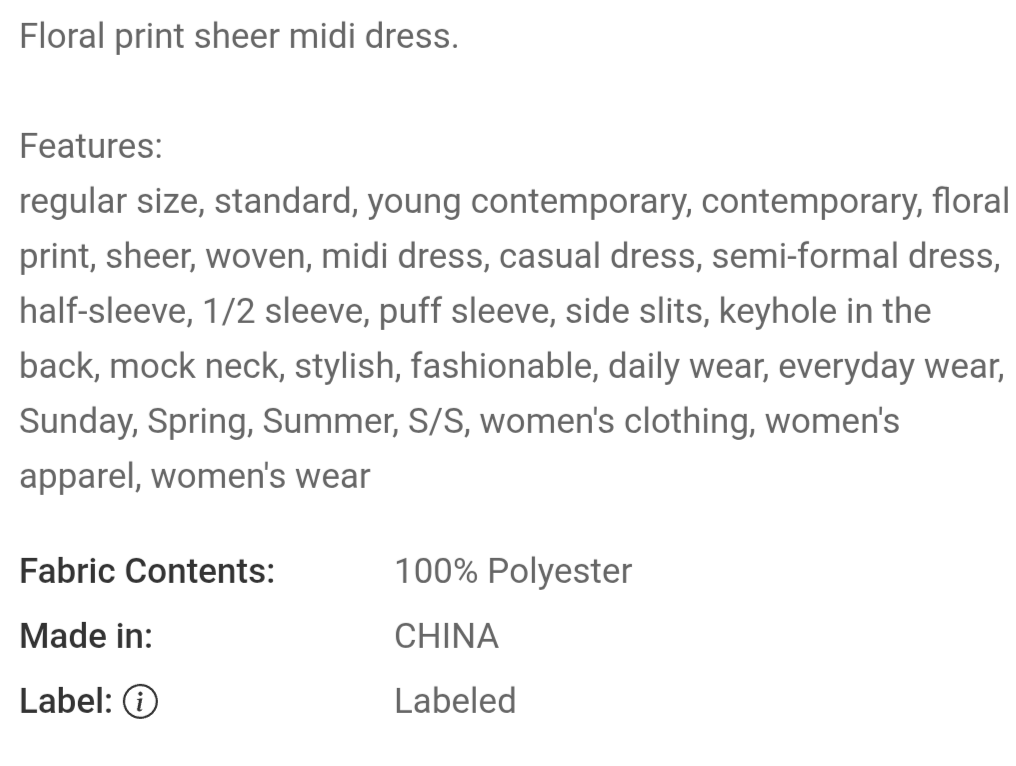The image size is (1016, 766).
Task: Click the 100% Polyester value
Action: (x=513, y=572)
